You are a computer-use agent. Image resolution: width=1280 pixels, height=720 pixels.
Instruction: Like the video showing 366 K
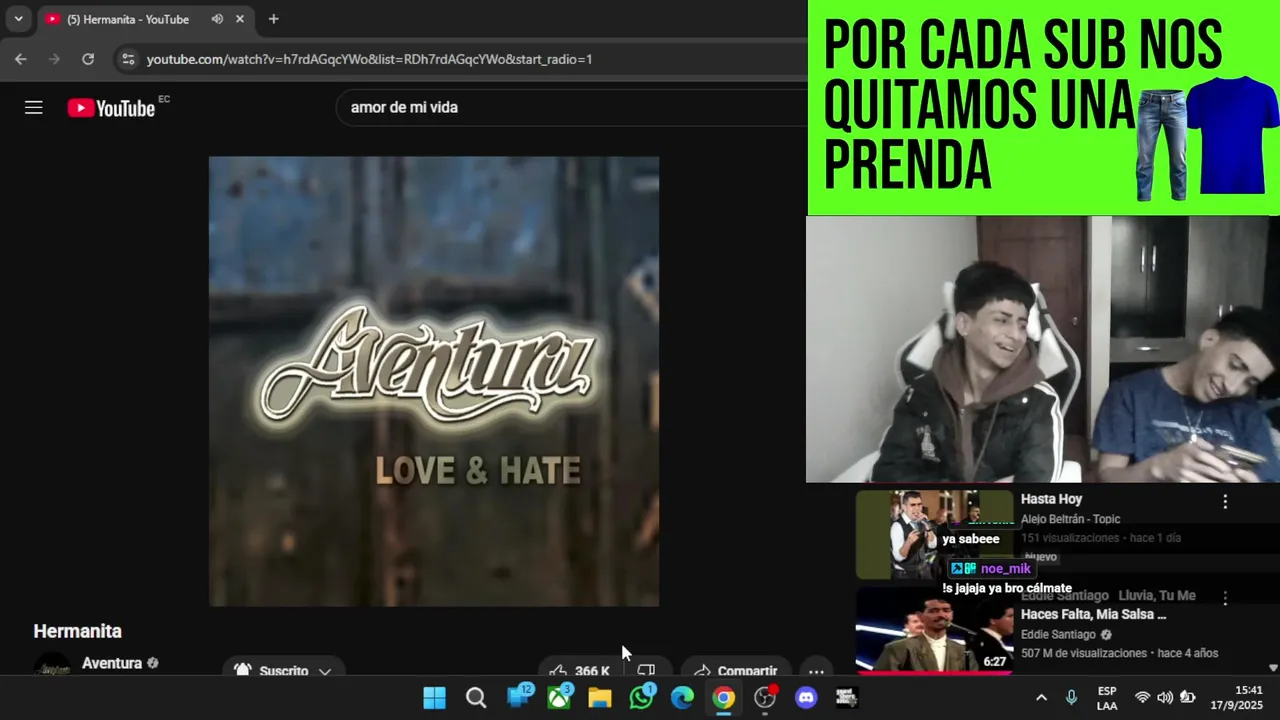(578, 670)
